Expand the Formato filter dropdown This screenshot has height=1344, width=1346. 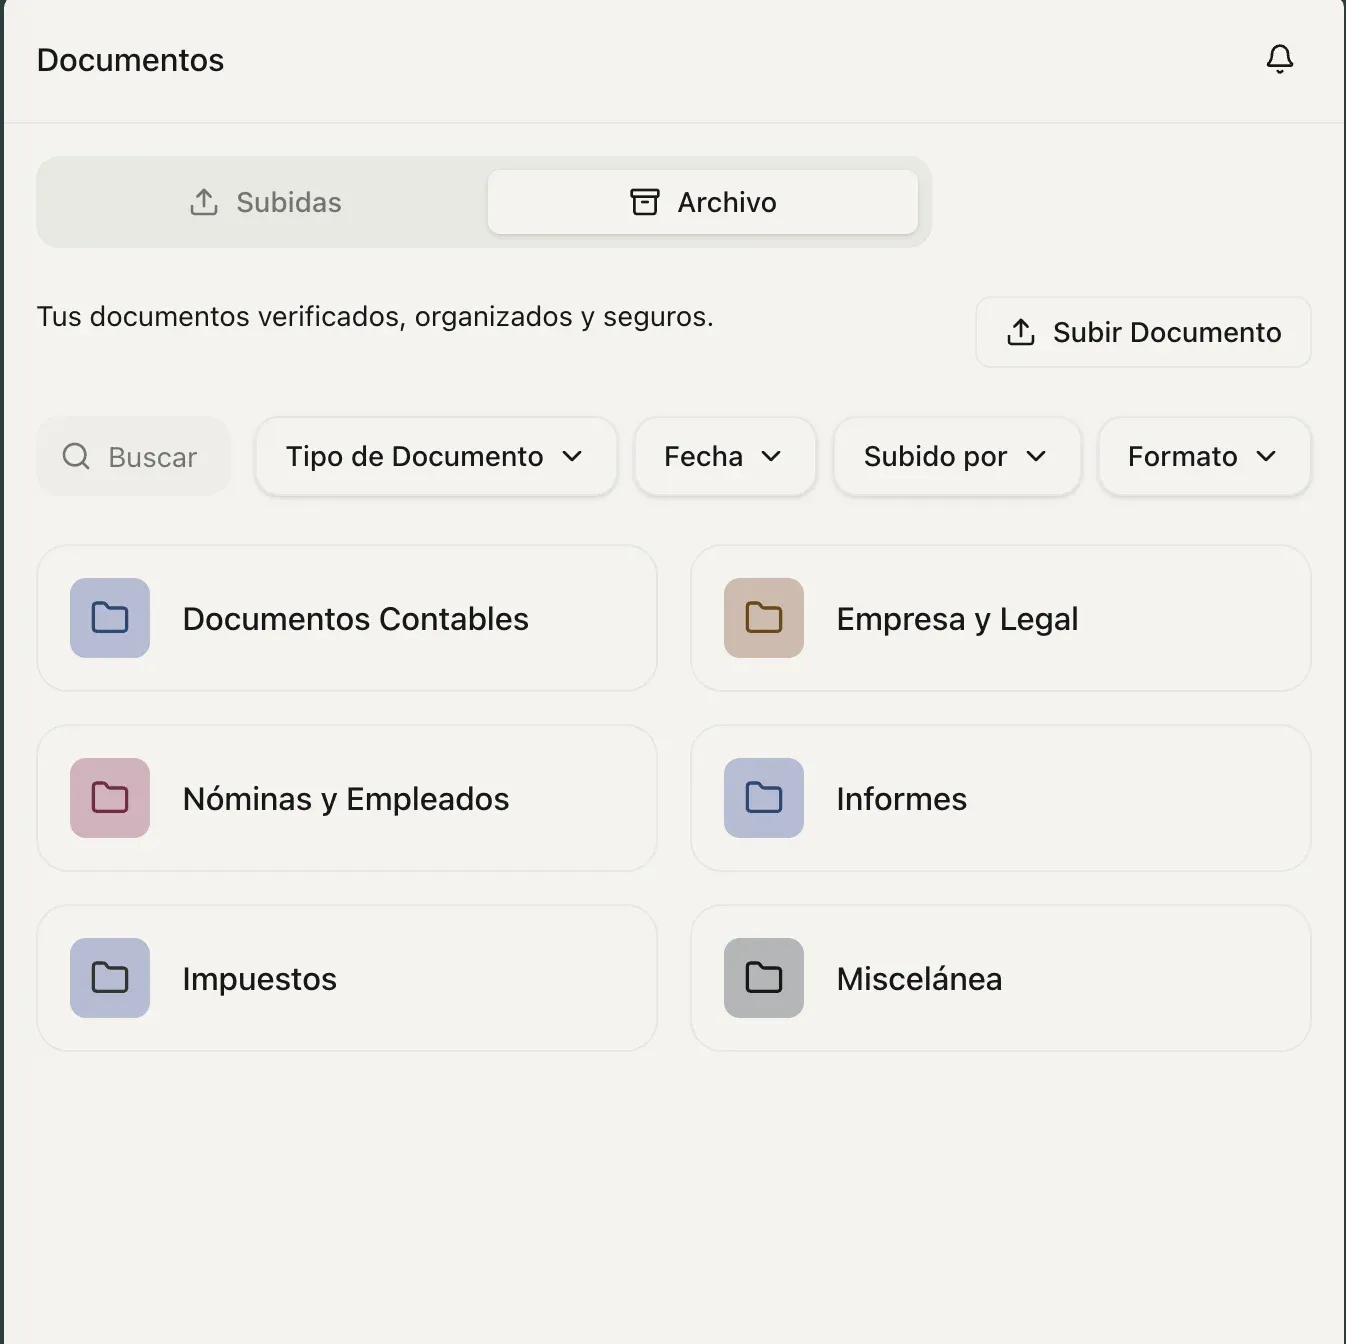pyautogui.click(x=1203, y=457)
